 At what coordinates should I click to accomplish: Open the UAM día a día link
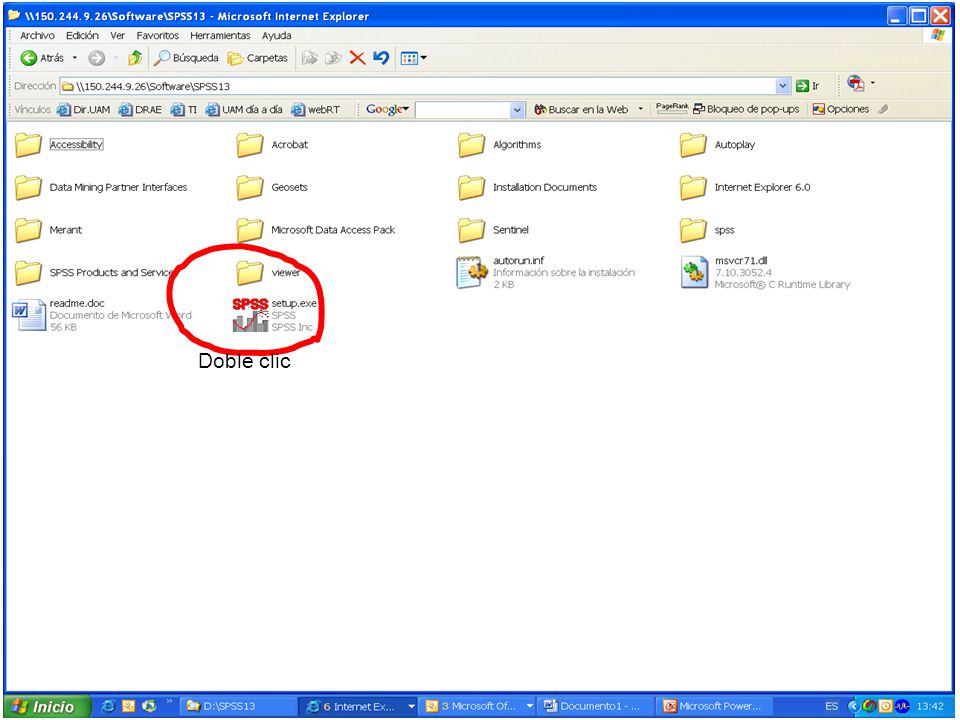[244, 110]
